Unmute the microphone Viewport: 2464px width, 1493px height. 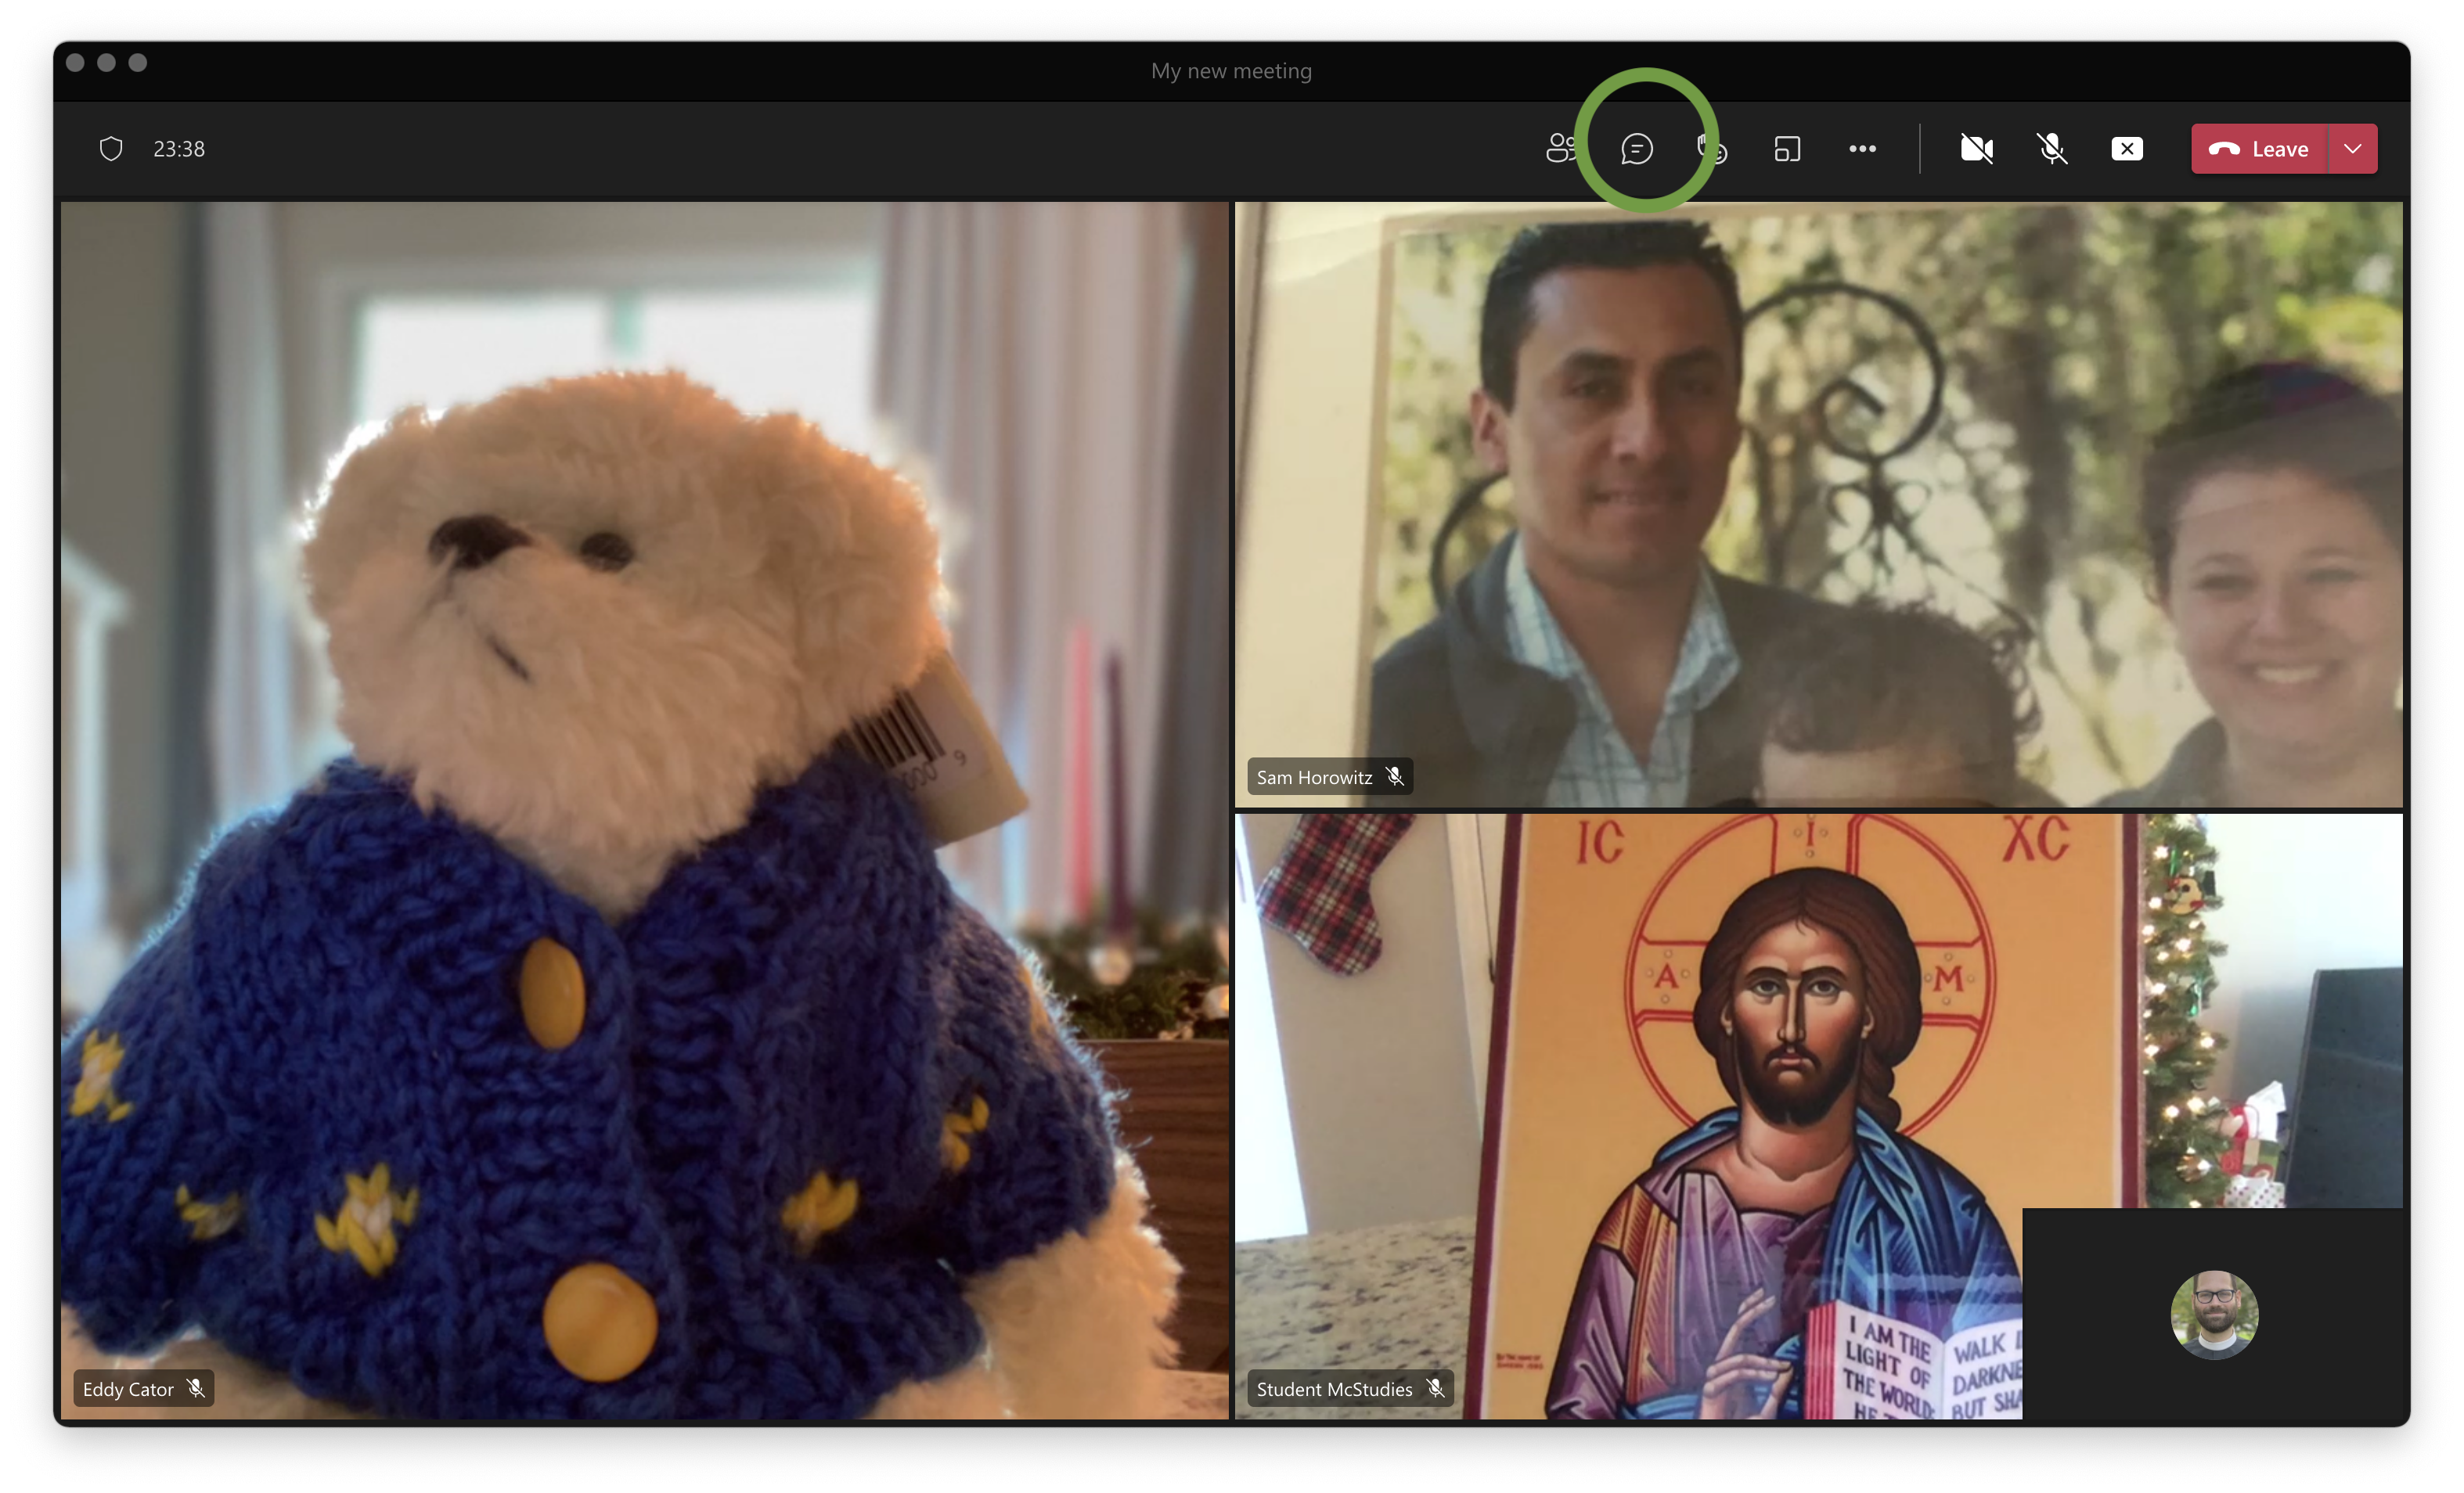[2052, 149]
